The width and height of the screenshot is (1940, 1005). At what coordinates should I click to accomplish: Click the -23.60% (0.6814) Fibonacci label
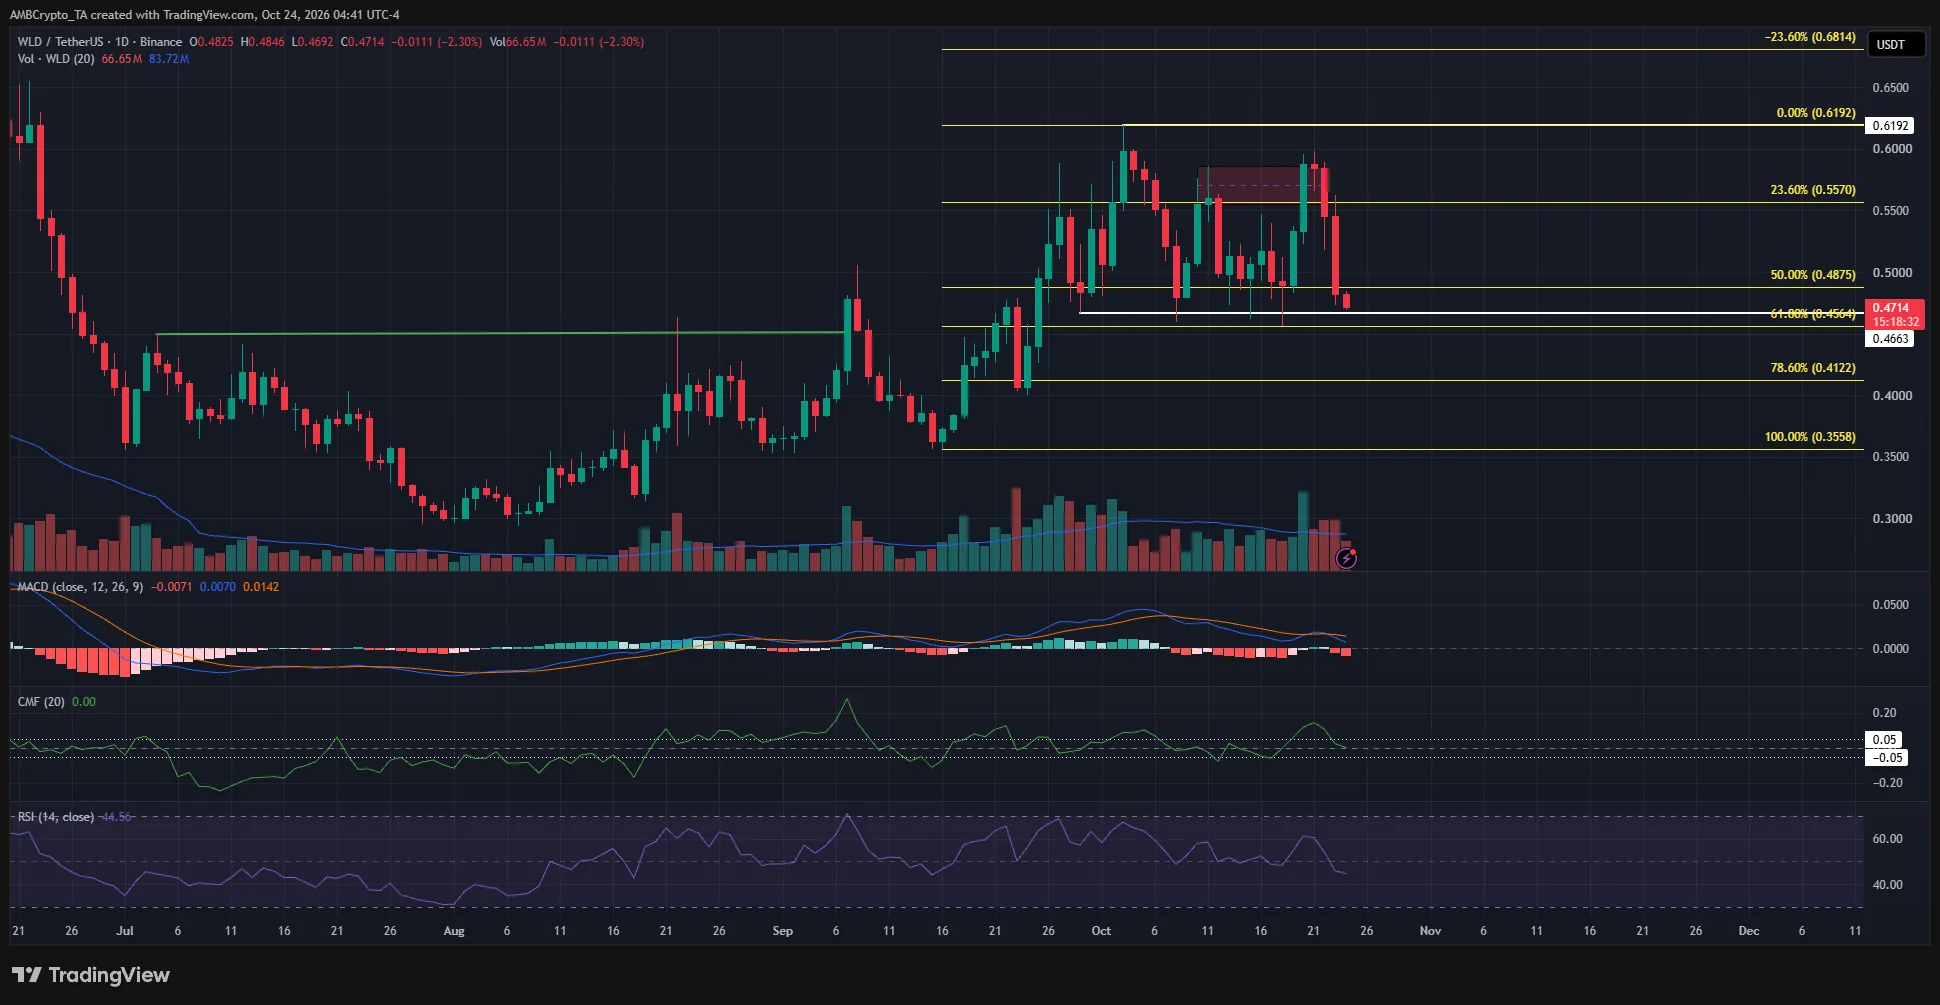point(1810,37)
